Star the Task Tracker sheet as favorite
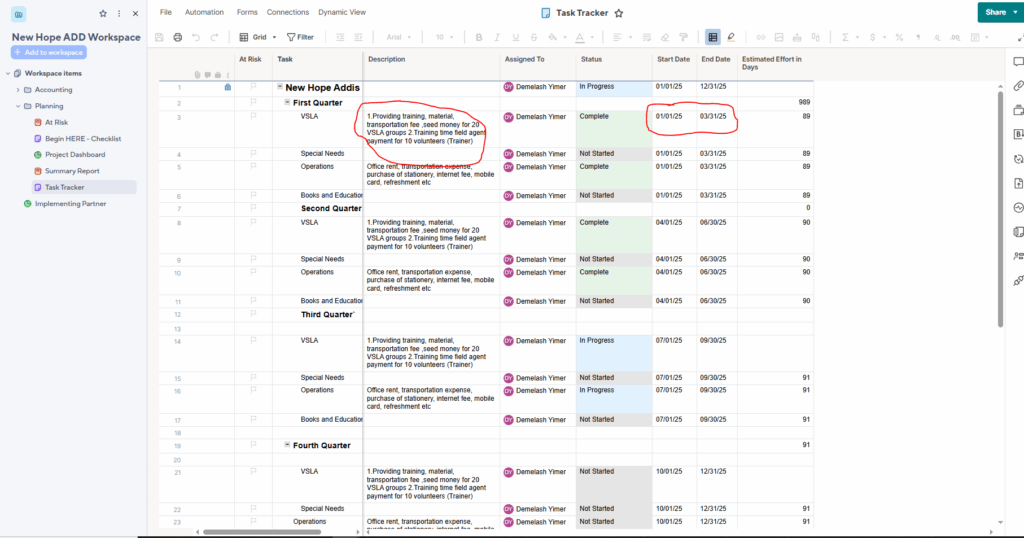This screenshot has width=1024, height=538. click(x=619, y=13)
